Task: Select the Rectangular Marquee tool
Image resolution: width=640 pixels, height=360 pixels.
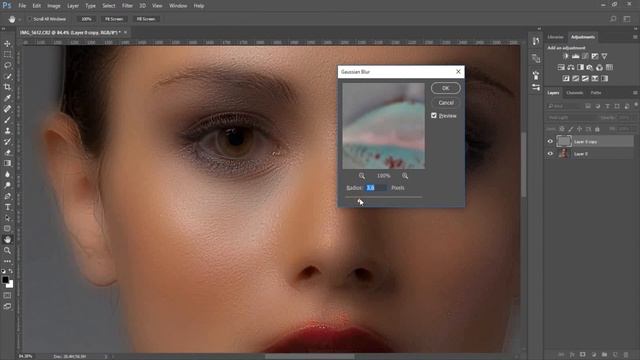Action: point(7,54)
